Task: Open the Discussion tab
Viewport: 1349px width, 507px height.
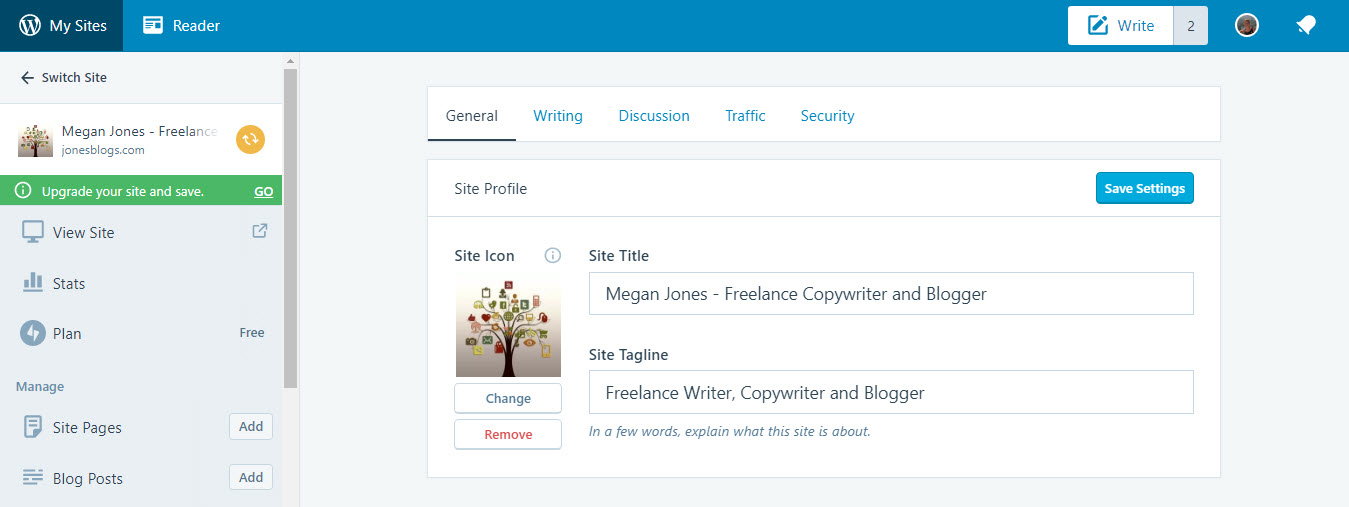Action: (x=654, y=116)
